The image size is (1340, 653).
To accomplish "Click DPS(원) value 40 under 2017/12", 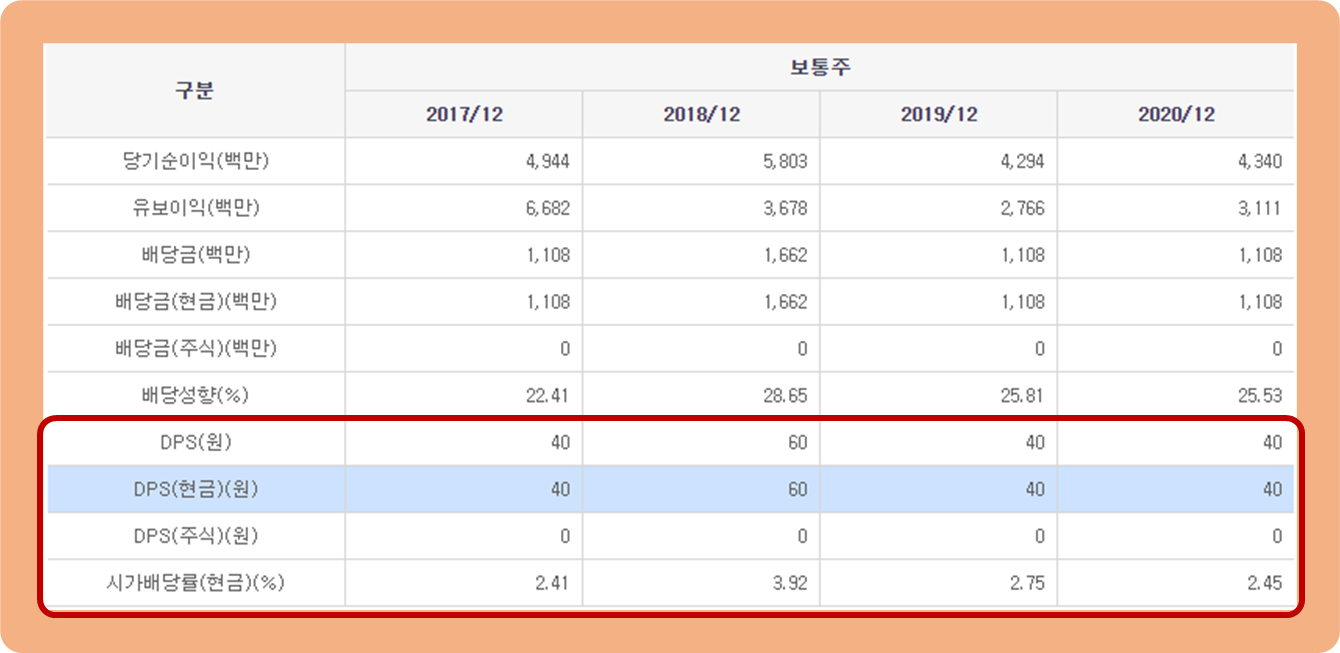I will [x=560, y=442].
